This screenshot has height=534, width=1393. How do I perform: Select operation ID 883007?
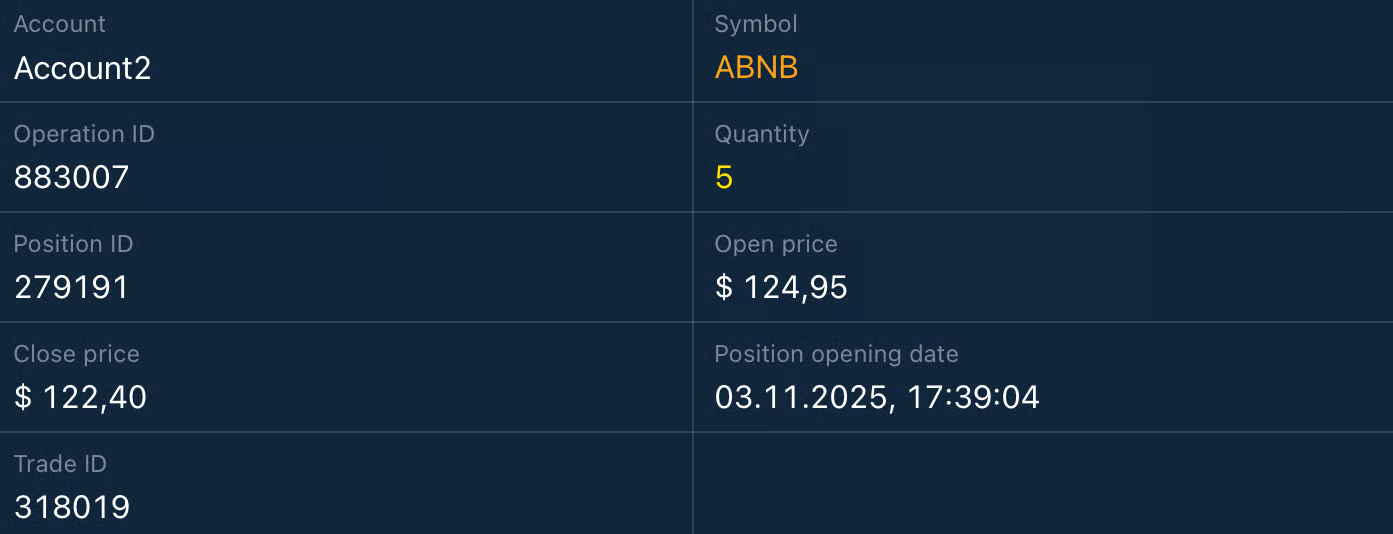[x=72, y=178]
